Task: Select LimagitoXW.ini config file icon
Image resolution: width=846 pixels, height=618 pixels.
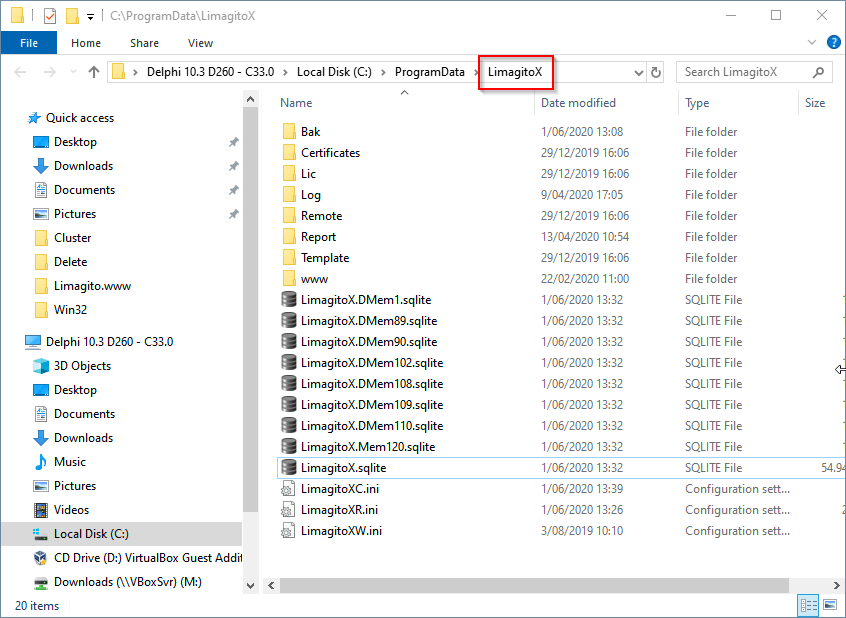Action: tap(288, 531)
